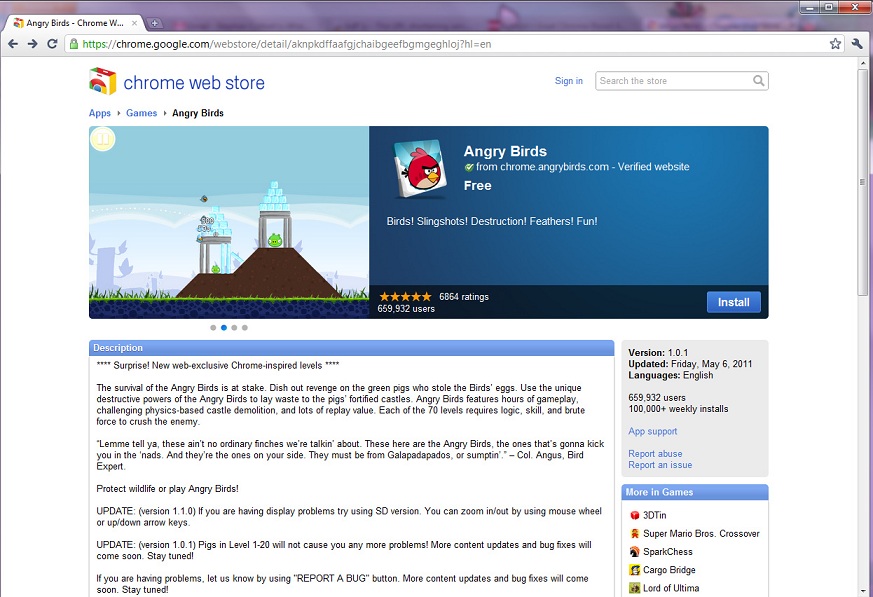
Task: Click the Sign in link
Action: (568, 81)
